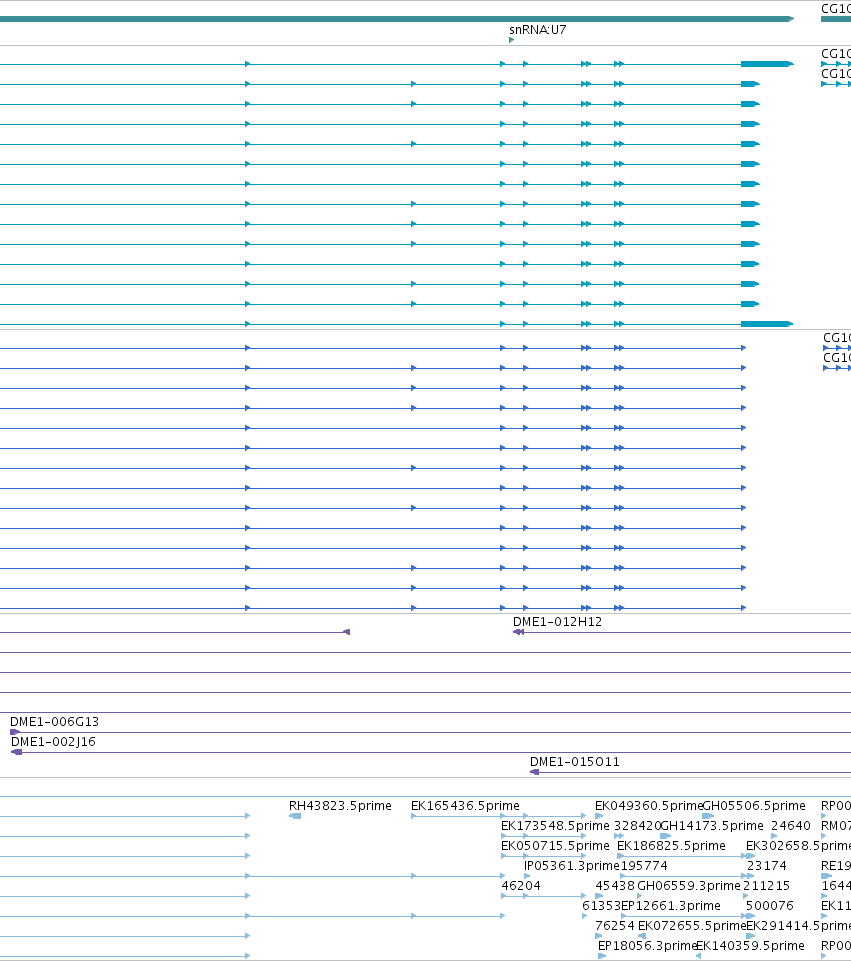Click the EK140359.5prime label

[x=751, y=946]
